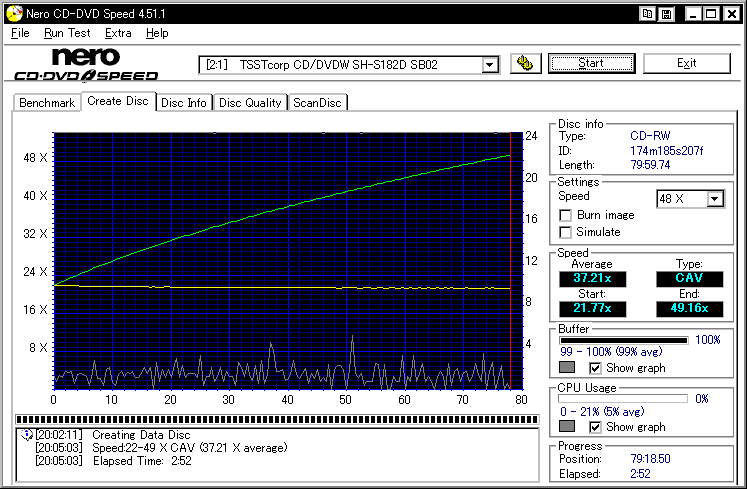747x489 pixels.
Task: Switch to the Disc Quality tab
Action: [x=251, y=102]
